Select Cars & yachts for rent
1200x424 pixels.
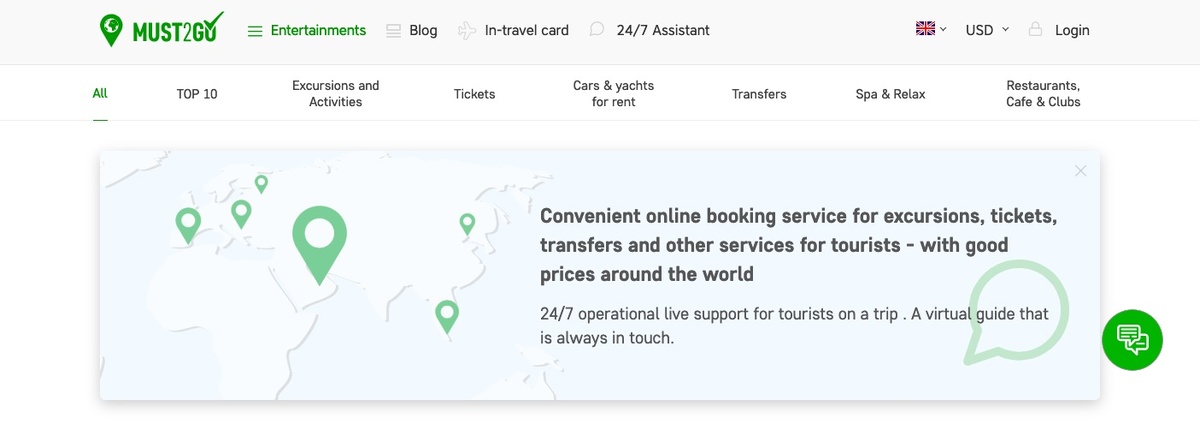[613, 94]
